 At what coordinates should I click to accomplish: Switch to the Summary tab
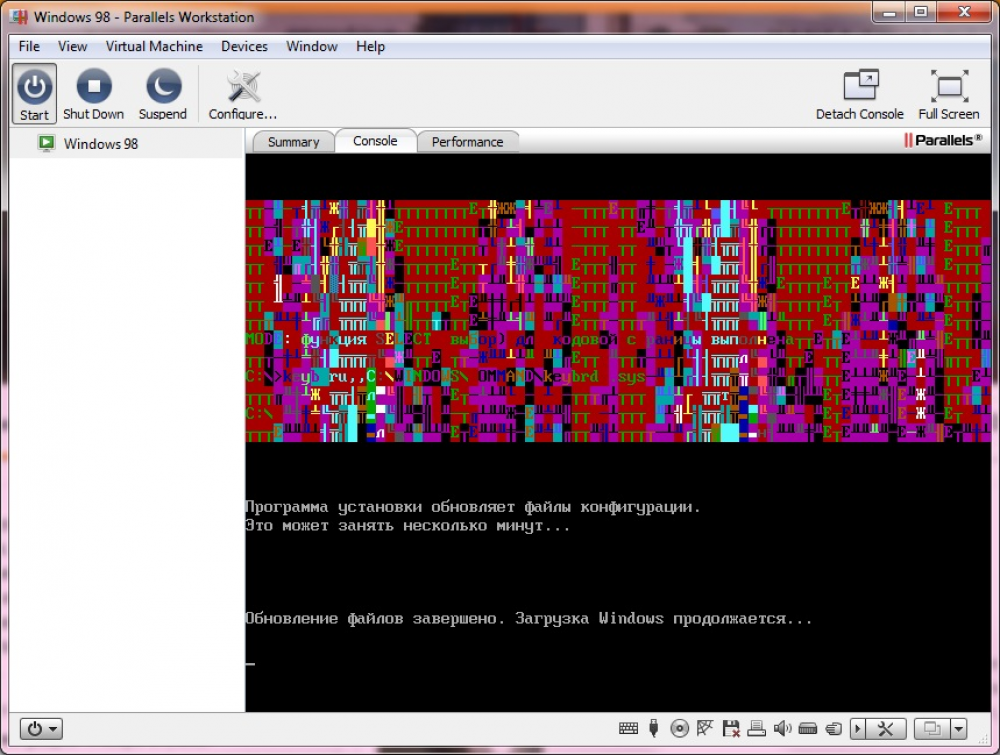pyautogui.click(x=294, y=142)
